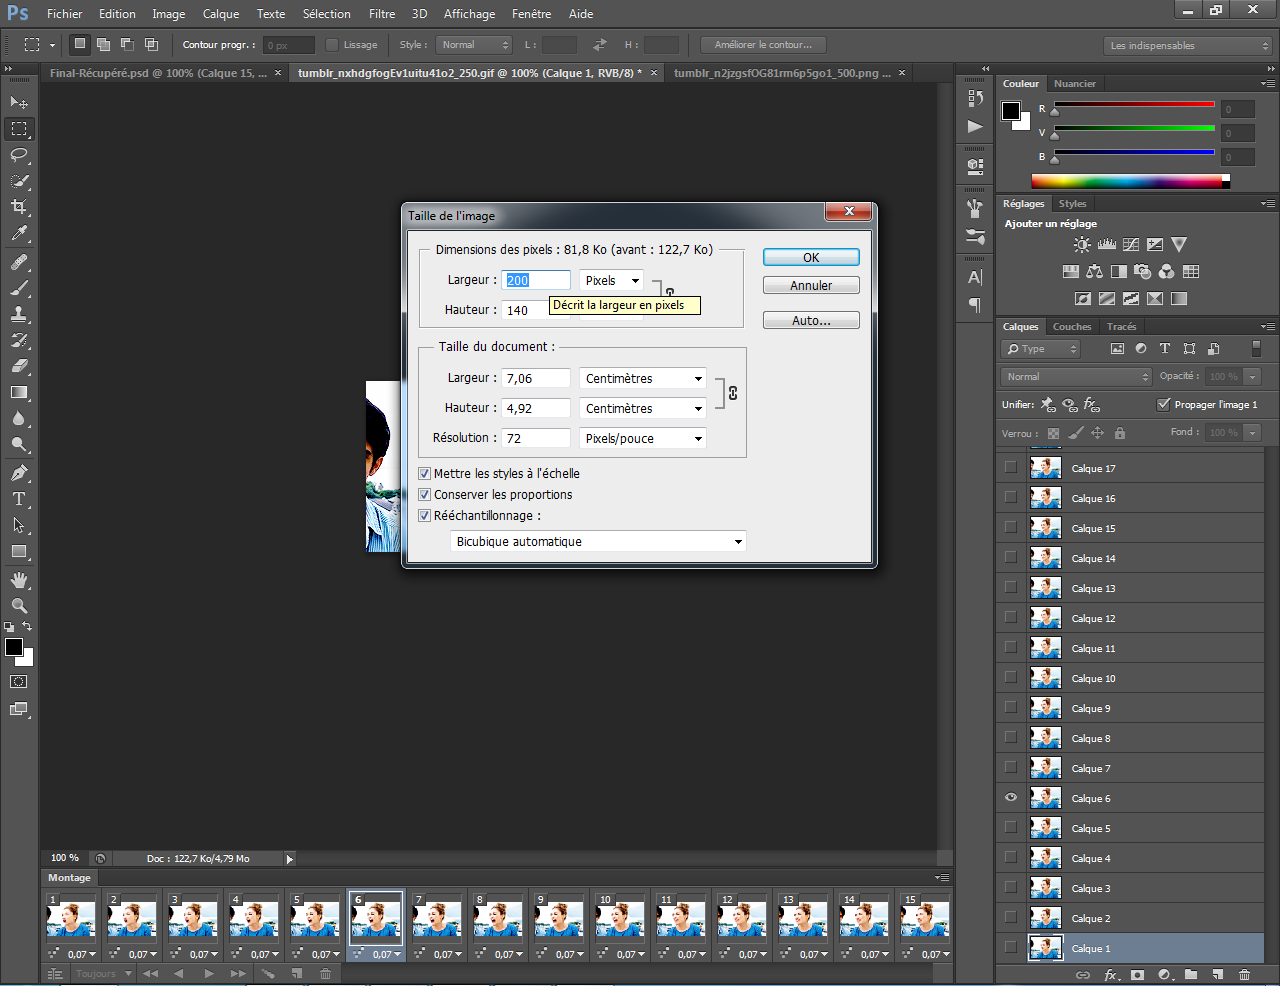The image size is (1280, 986).
Task: Click the red R color slider
Action: pyautogui.click(x=1133, y=105)
